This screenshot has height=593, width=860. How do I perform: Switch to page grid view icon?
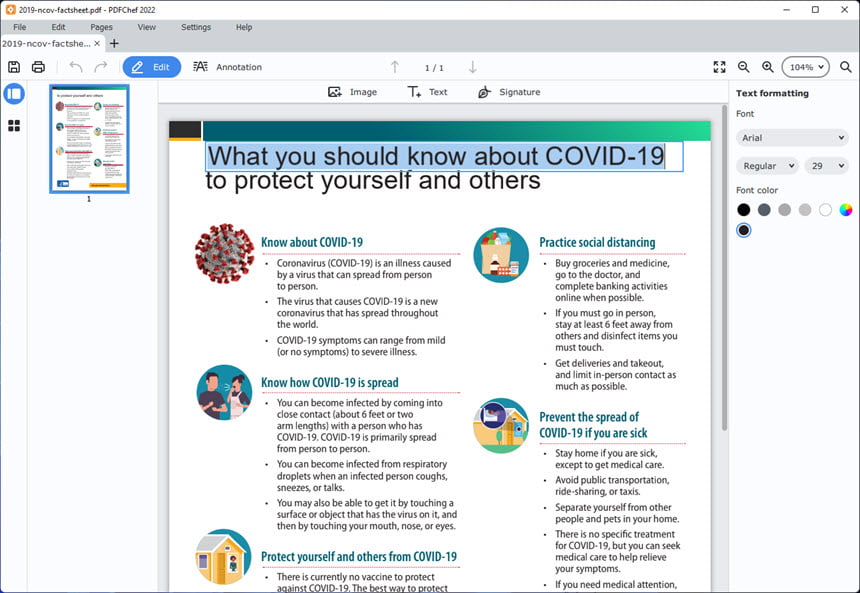14,126
